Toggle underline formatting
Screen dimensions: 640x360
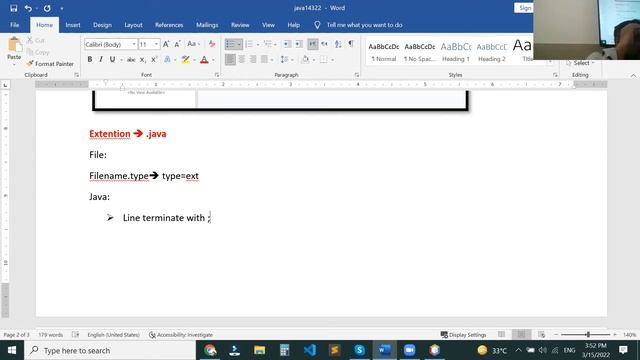112,60
